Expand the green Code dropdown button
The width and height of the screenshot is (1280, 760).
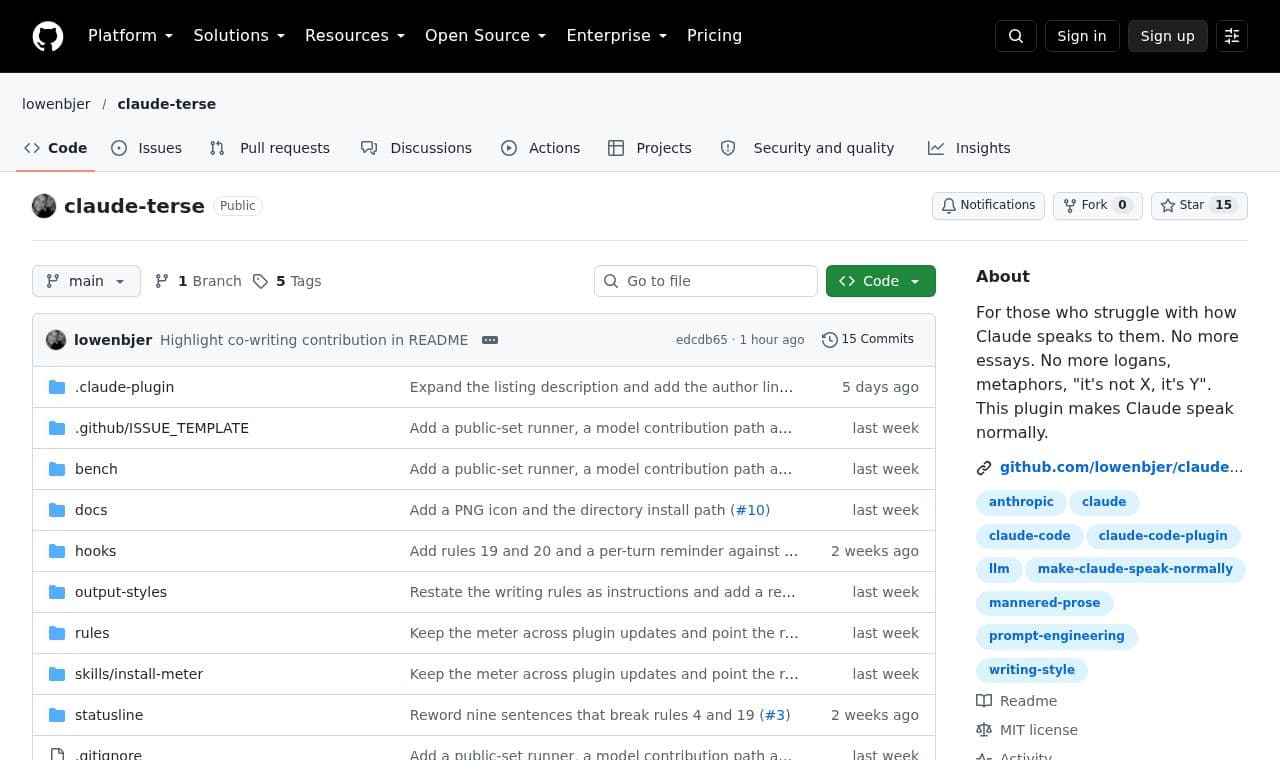pos(881,281)
